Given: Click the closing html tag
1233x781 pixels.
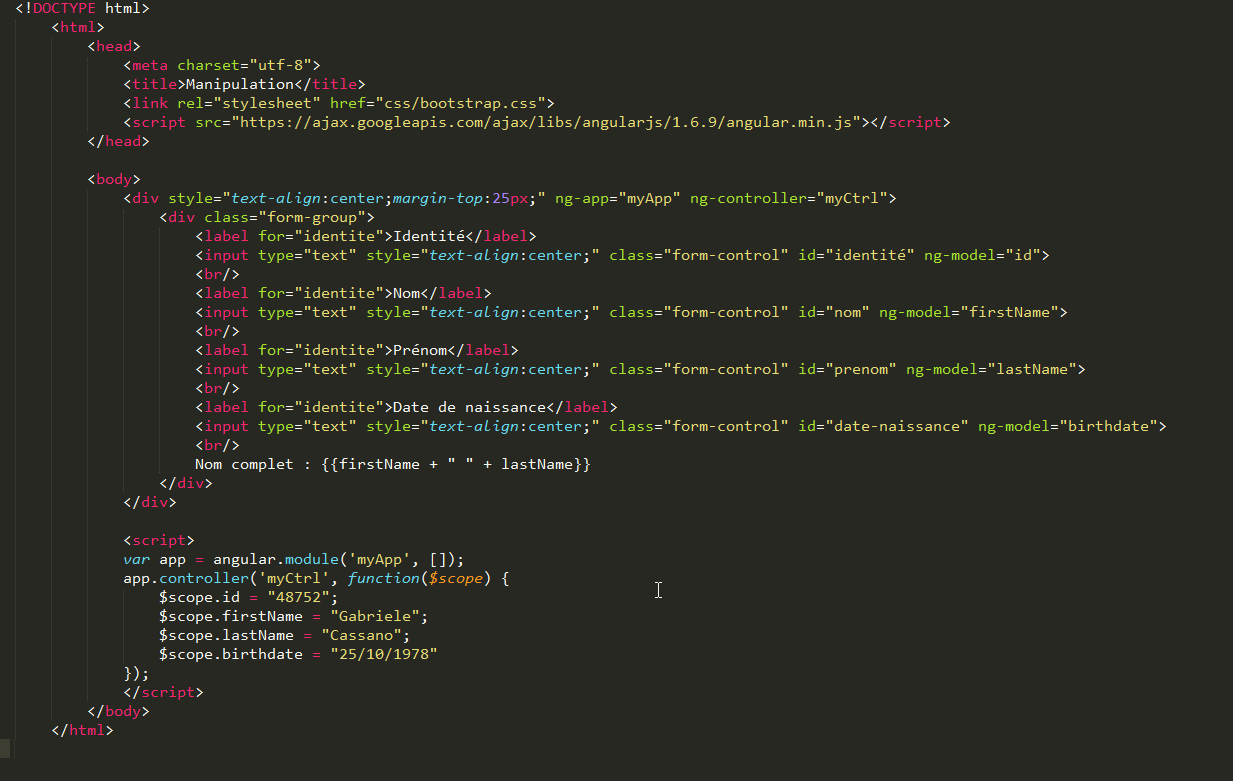Looking at the screenshot, I should [x=82, y=730].
